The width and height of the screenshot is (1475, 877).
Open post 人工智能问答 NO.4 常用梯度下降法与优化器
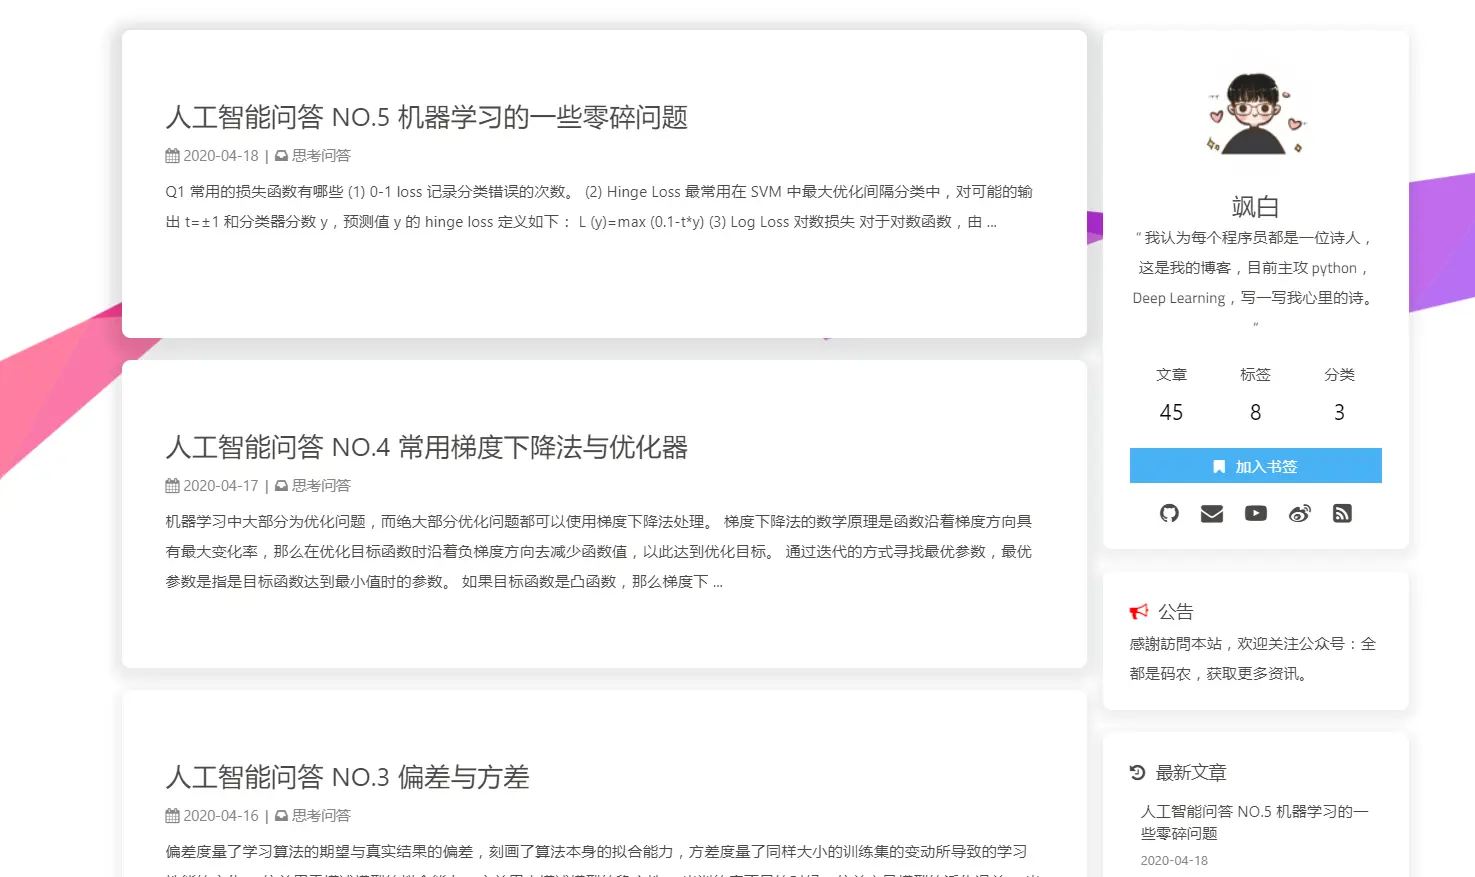(x=427, y=447)
